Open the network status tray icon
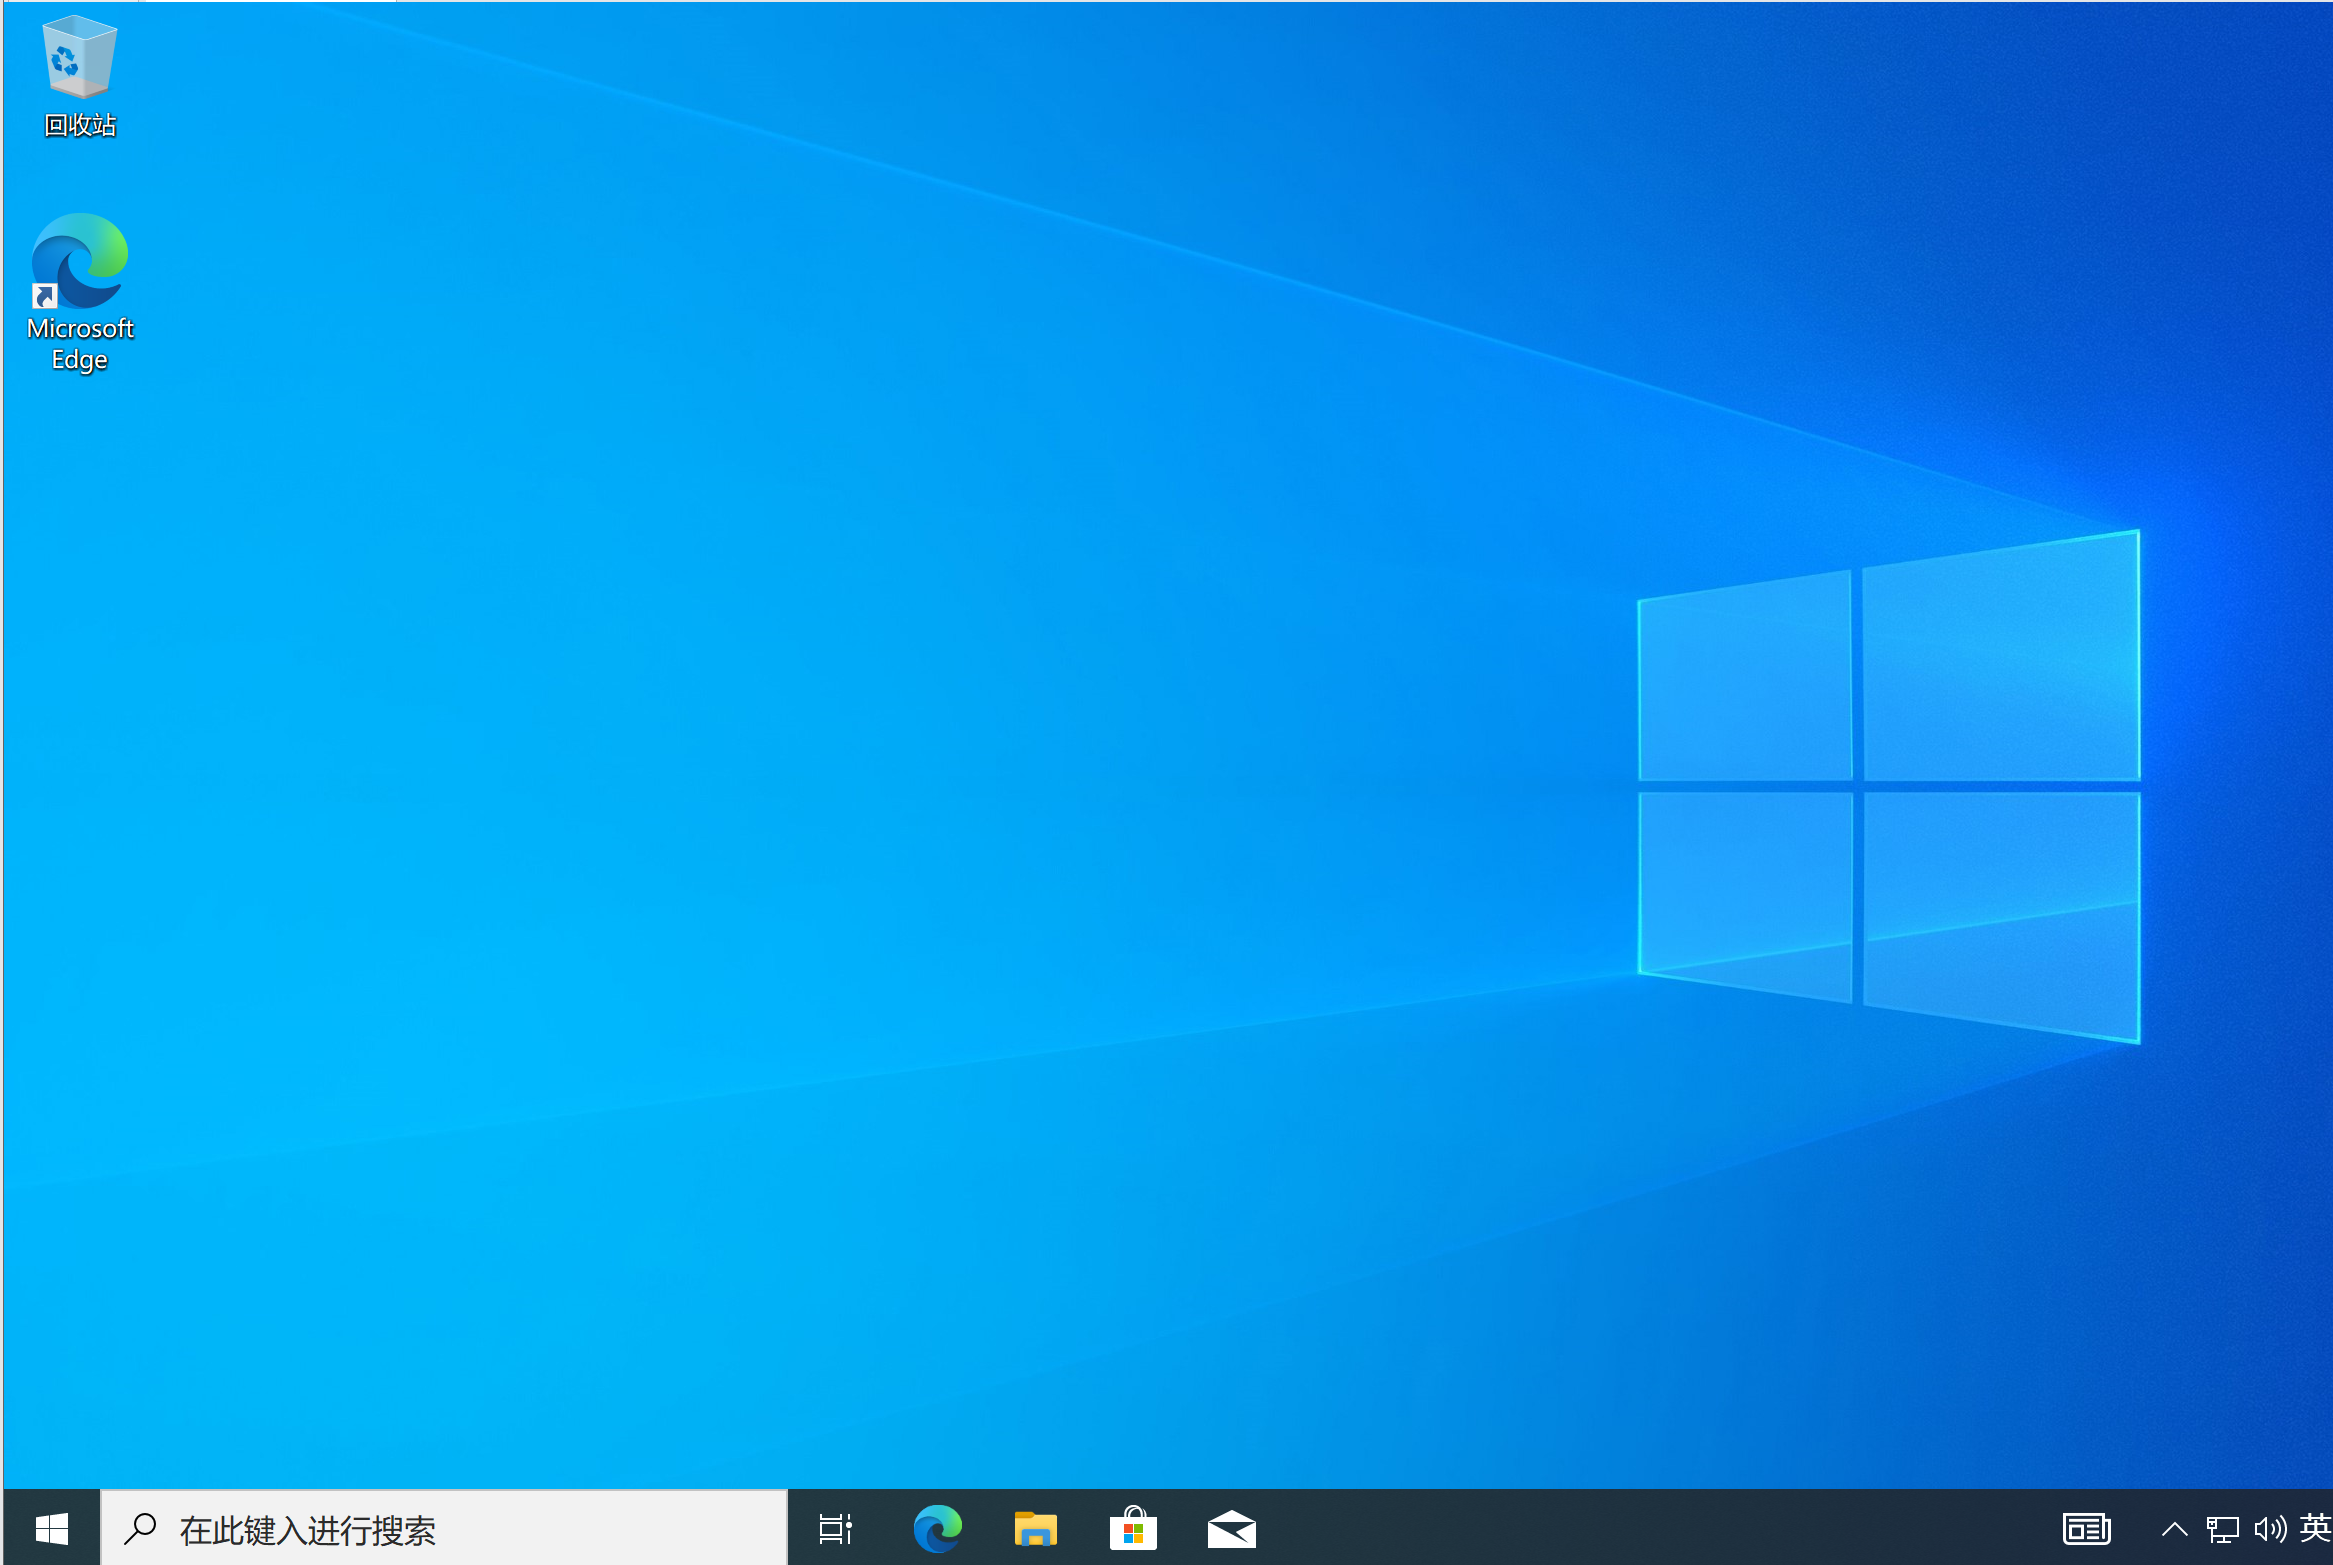Screen dimensions: 2333x1565 click(x=2222, y=1528)
